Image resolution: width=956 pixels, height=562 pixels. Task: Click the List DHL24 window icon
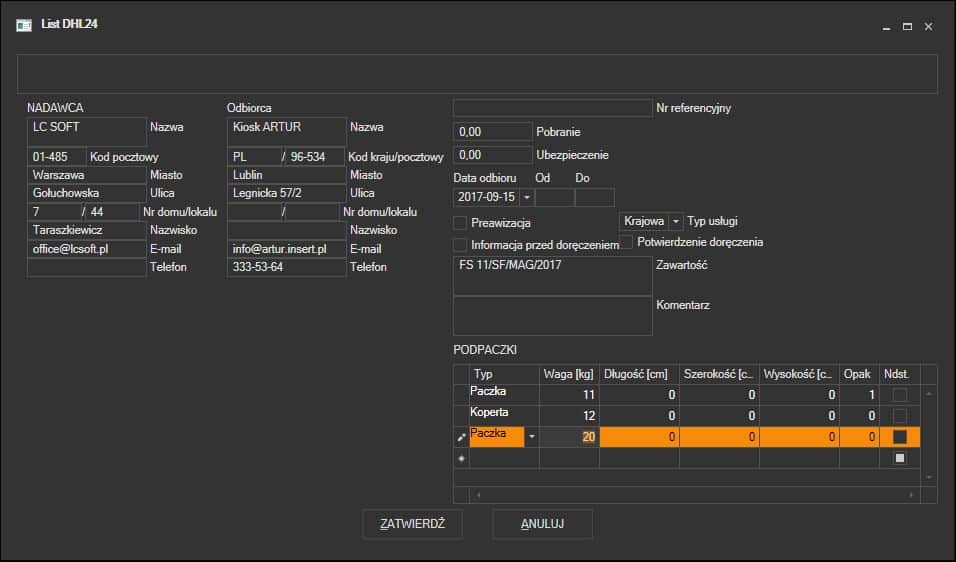tap(24, 25)
